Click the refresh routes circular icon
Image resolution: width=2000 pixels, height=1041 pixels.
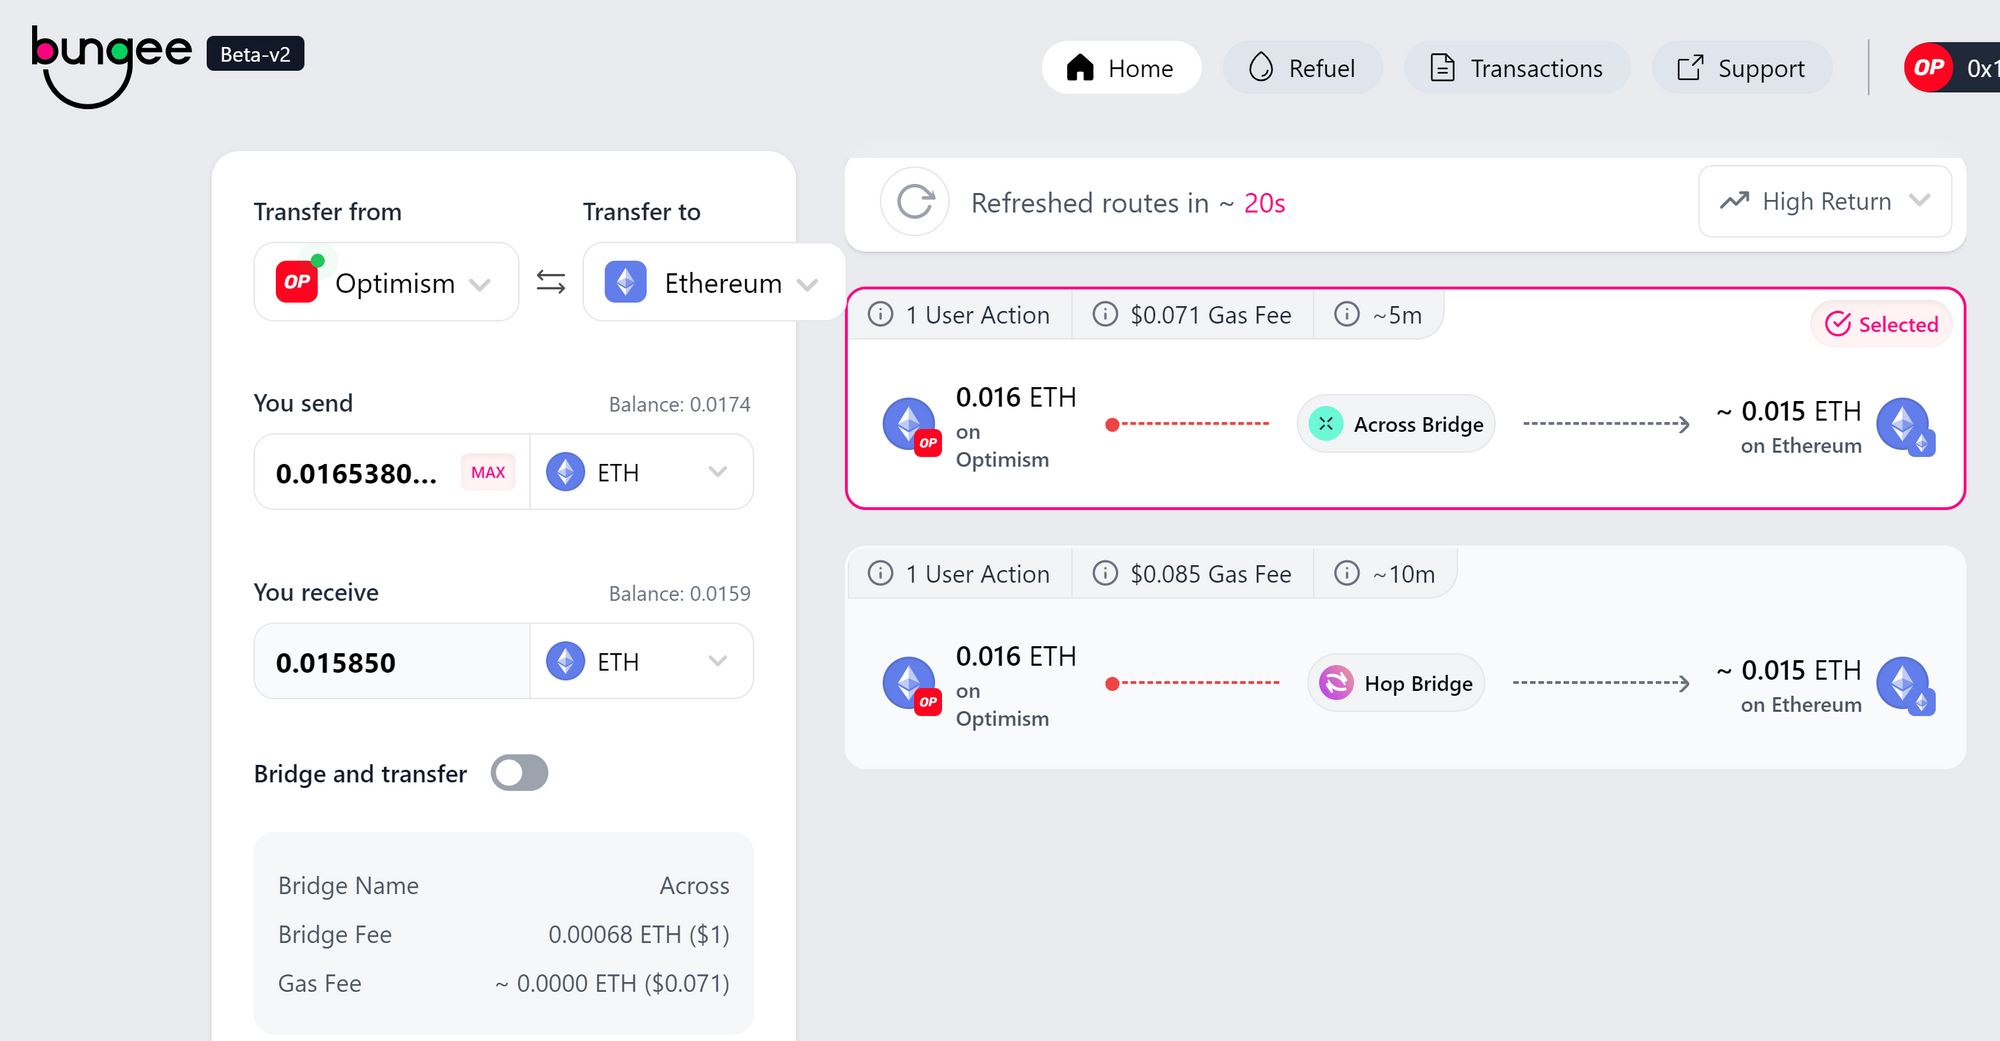point(914,202)
